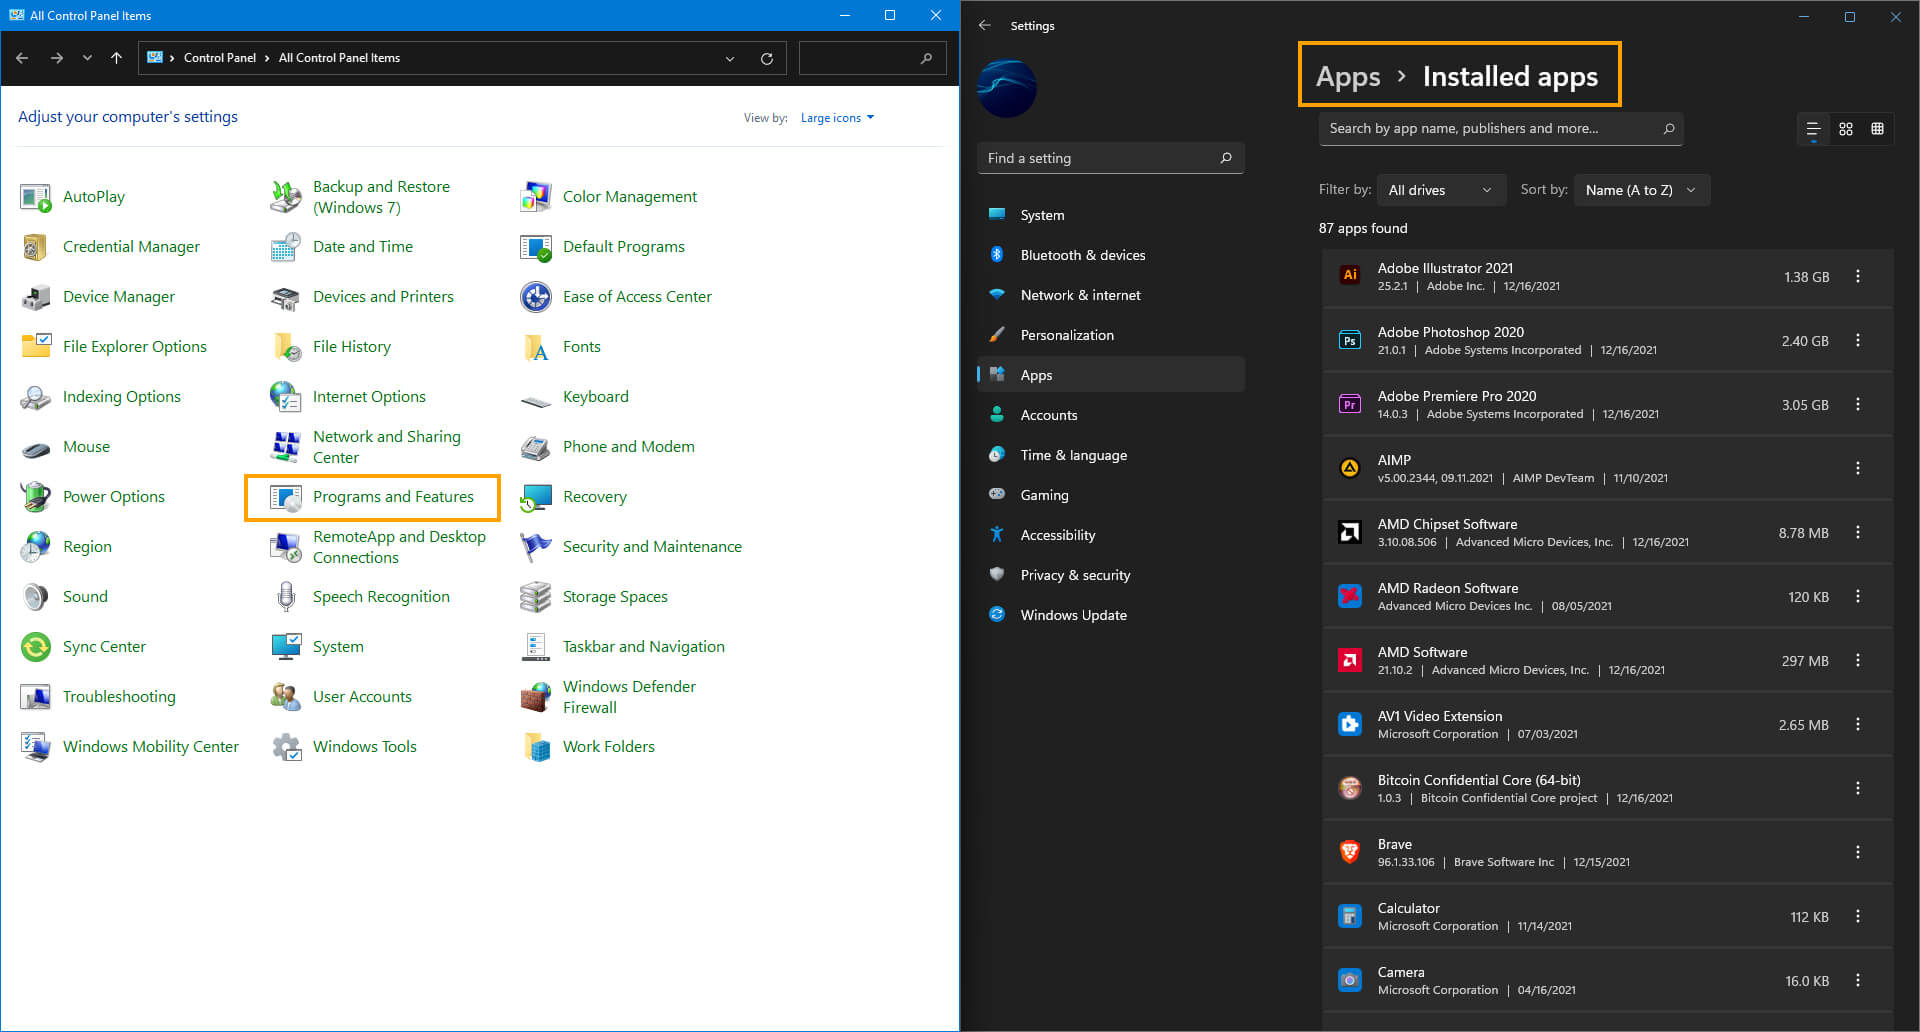Click the Adobe Photoshop 2020 app icon
Viewport: 1920px width, 1032px height.
click(1350, 340)
